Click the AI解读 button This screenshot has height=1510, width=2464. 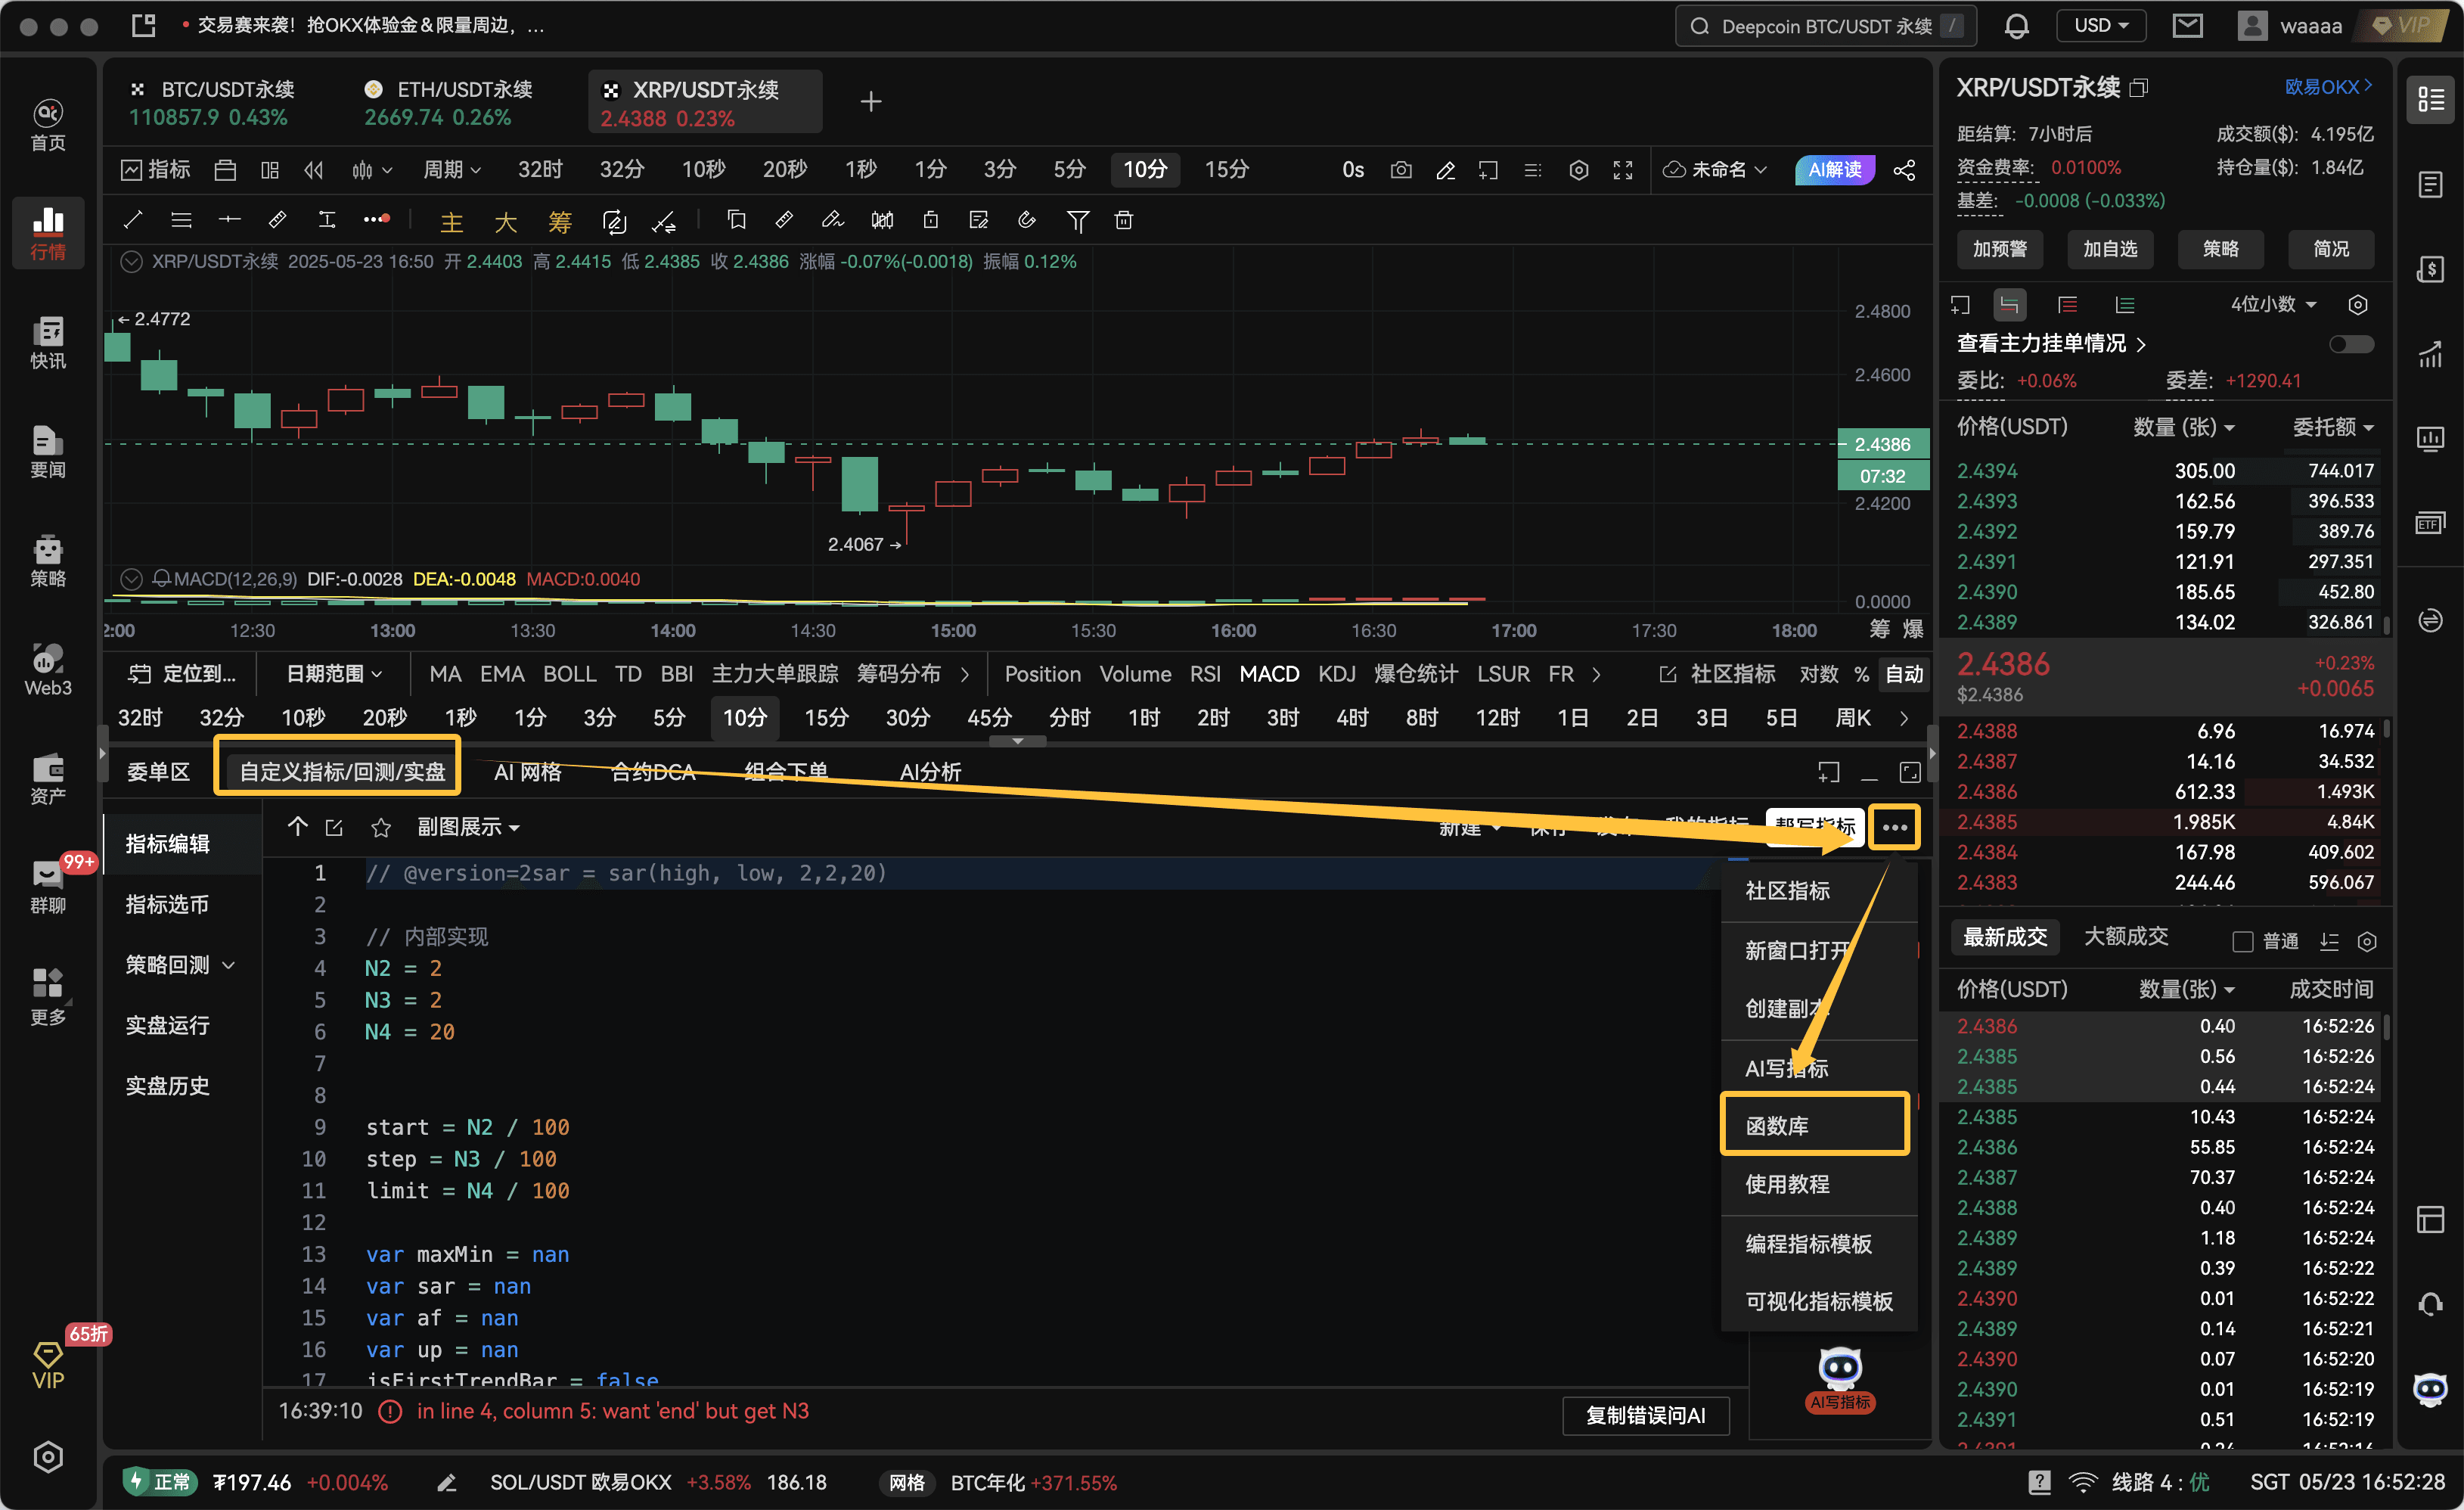1834,170
